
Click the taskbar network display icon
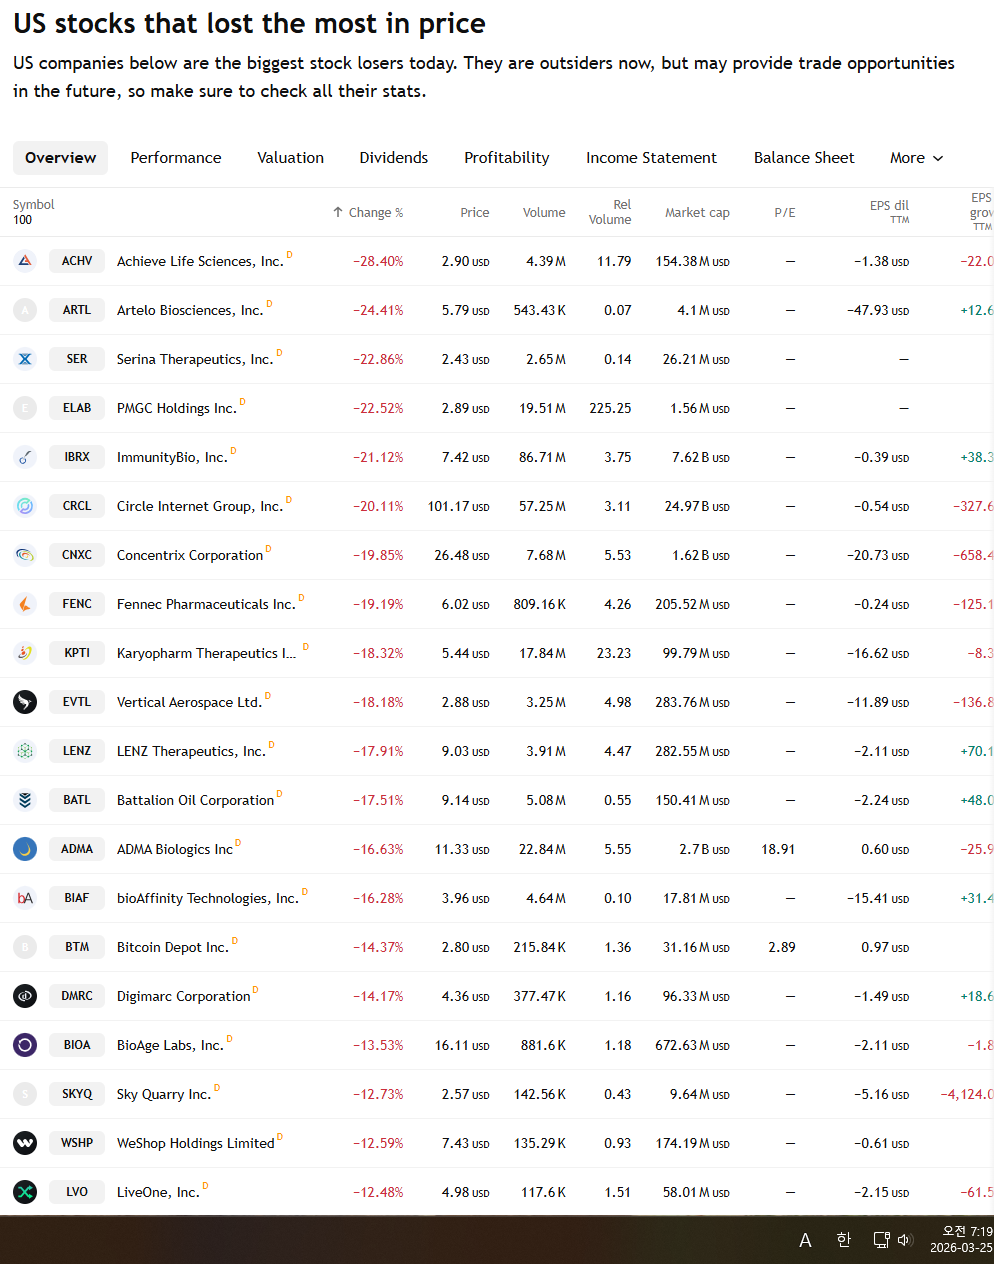coord(881,1240)
